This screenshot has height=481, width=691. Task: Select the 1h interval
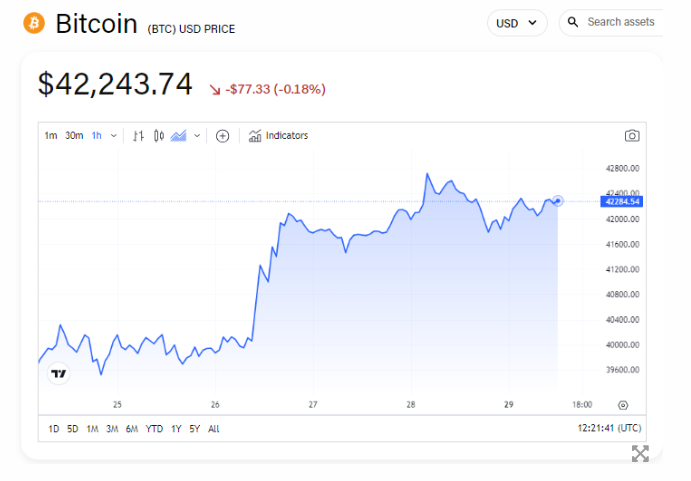(97, 136)
